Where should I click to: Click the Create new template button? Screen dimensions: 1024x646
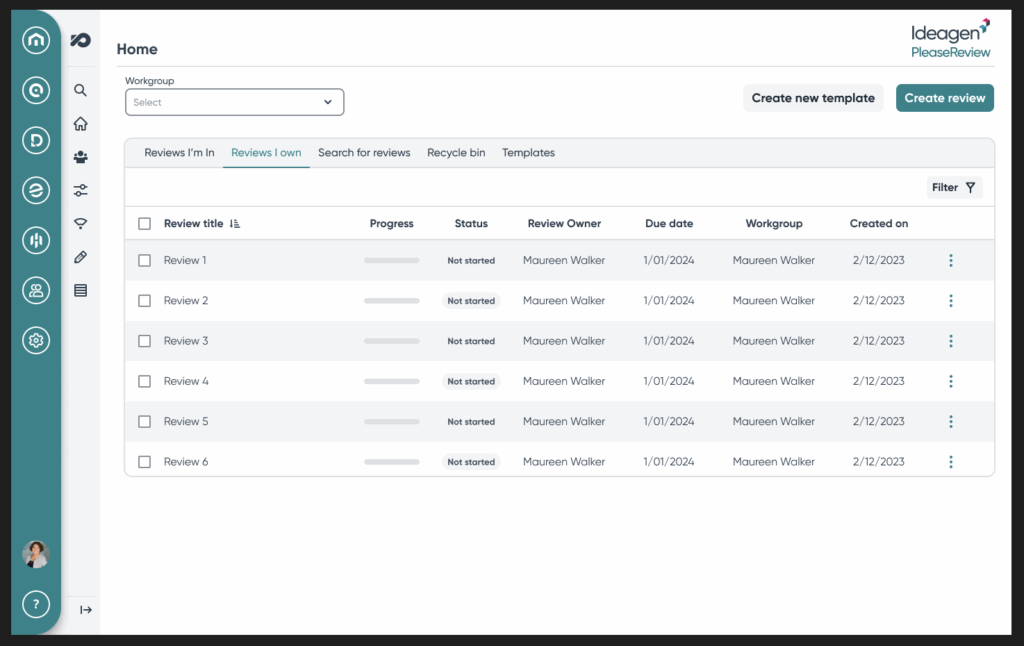[813, 98]
